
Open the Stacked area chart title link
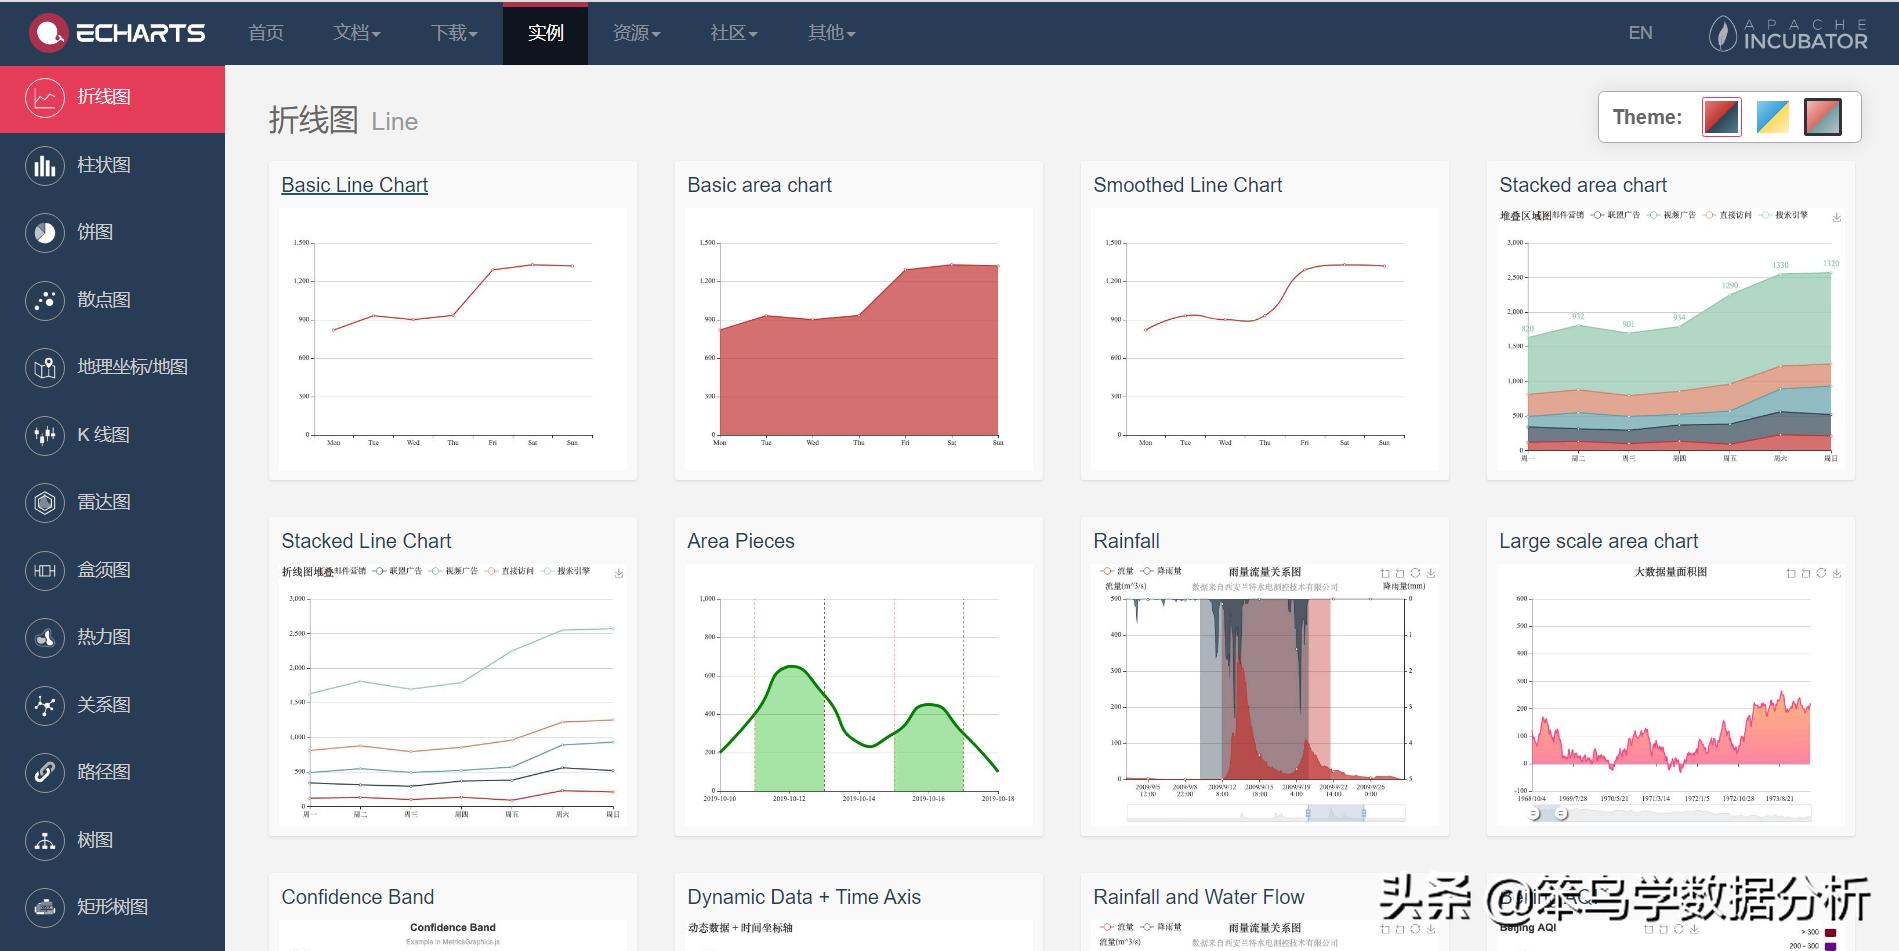pos(1583,185)
